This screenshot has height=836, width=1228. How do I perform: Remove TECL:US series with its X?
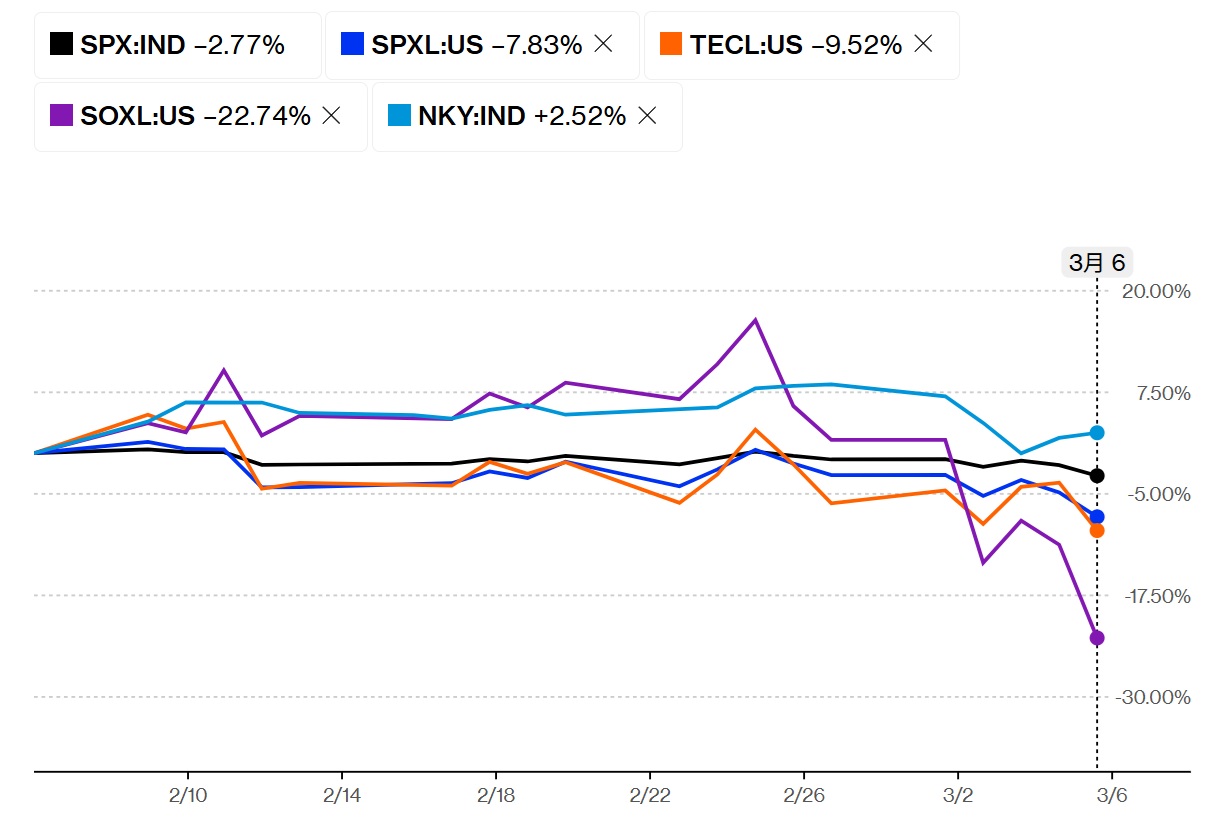click(x=923, y=45)
